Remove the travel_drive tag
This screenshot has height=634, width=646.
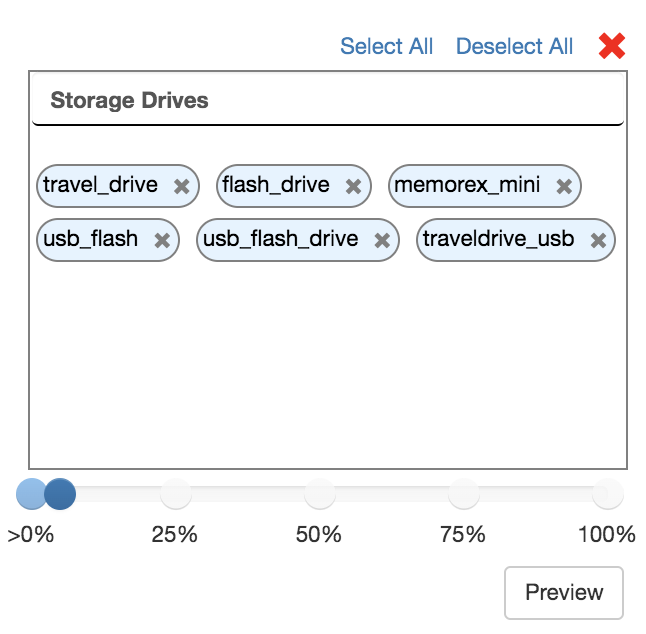coord(181,186)
